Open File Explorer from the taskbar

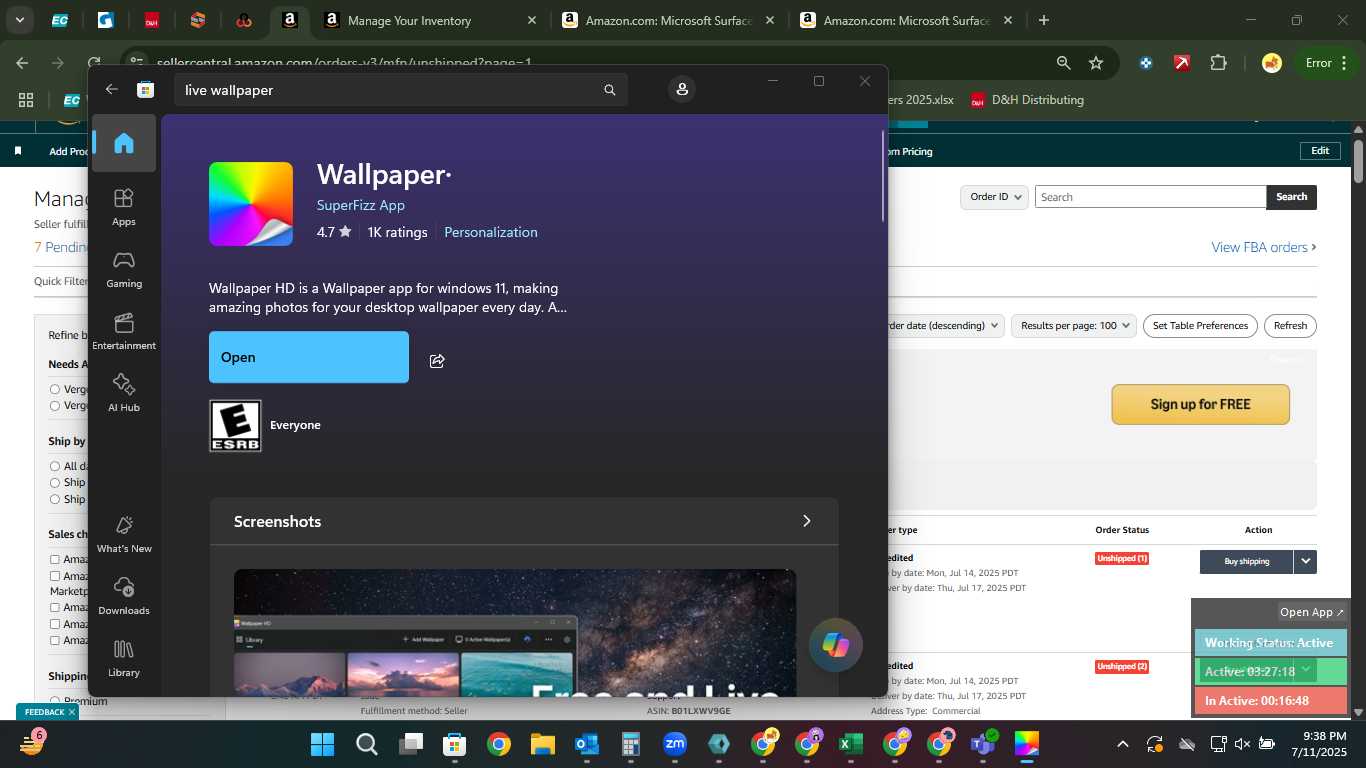coord(543,744)
